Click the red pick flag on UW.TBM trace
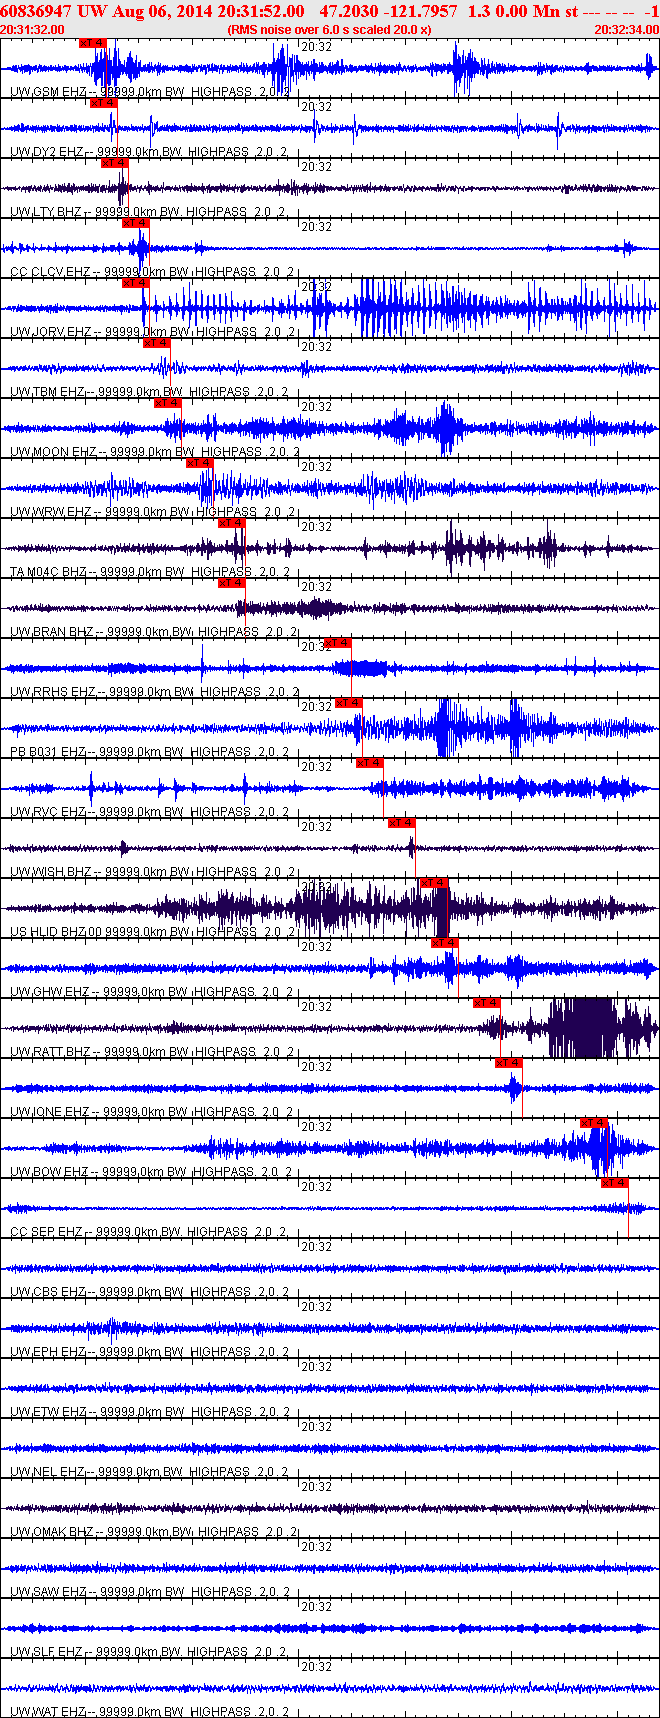660x1718 pixels. [158, 343]
